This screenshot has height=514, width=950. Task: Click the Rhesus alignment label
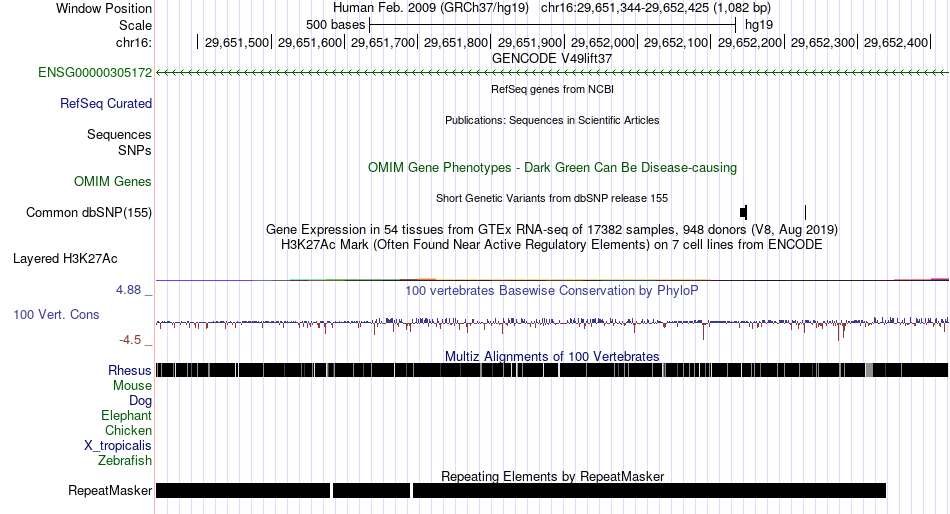(x=130, y=370)
